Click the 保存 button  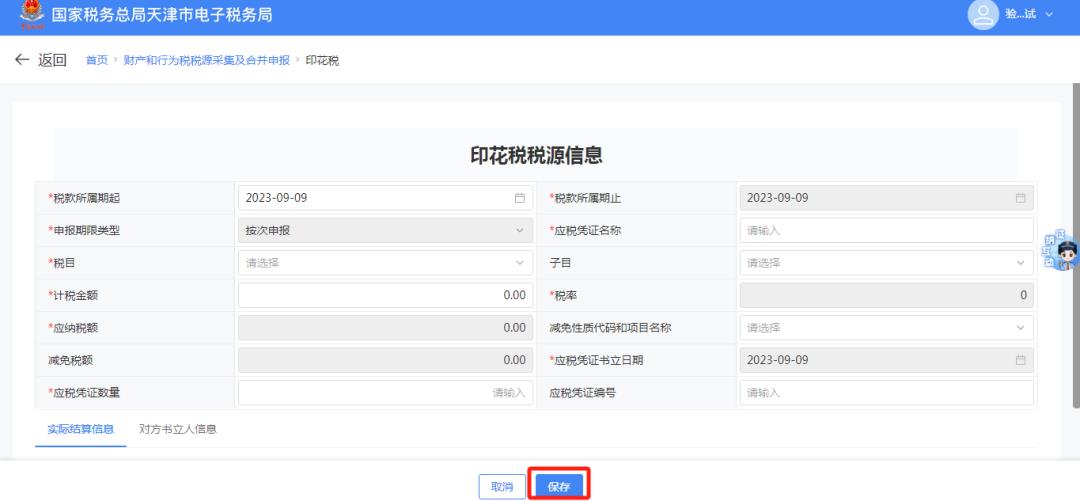click(x=558, y=486)
